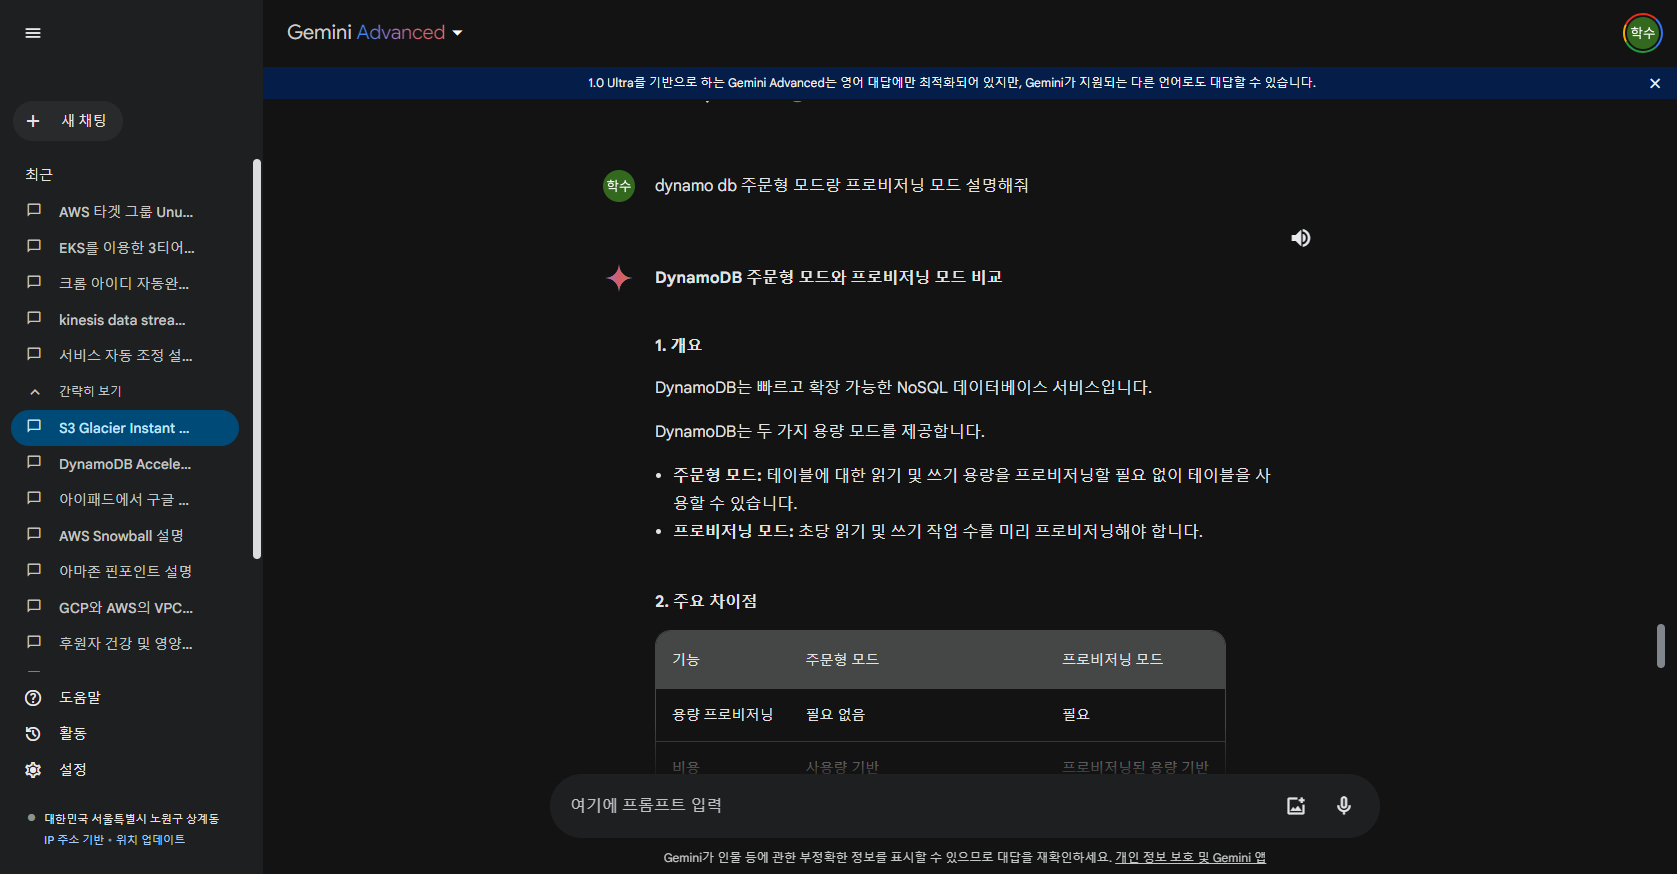Open the '크롬 아이디 자동완...' chat
This screenshot has height=874, width=1677.
tap(125, 284)
